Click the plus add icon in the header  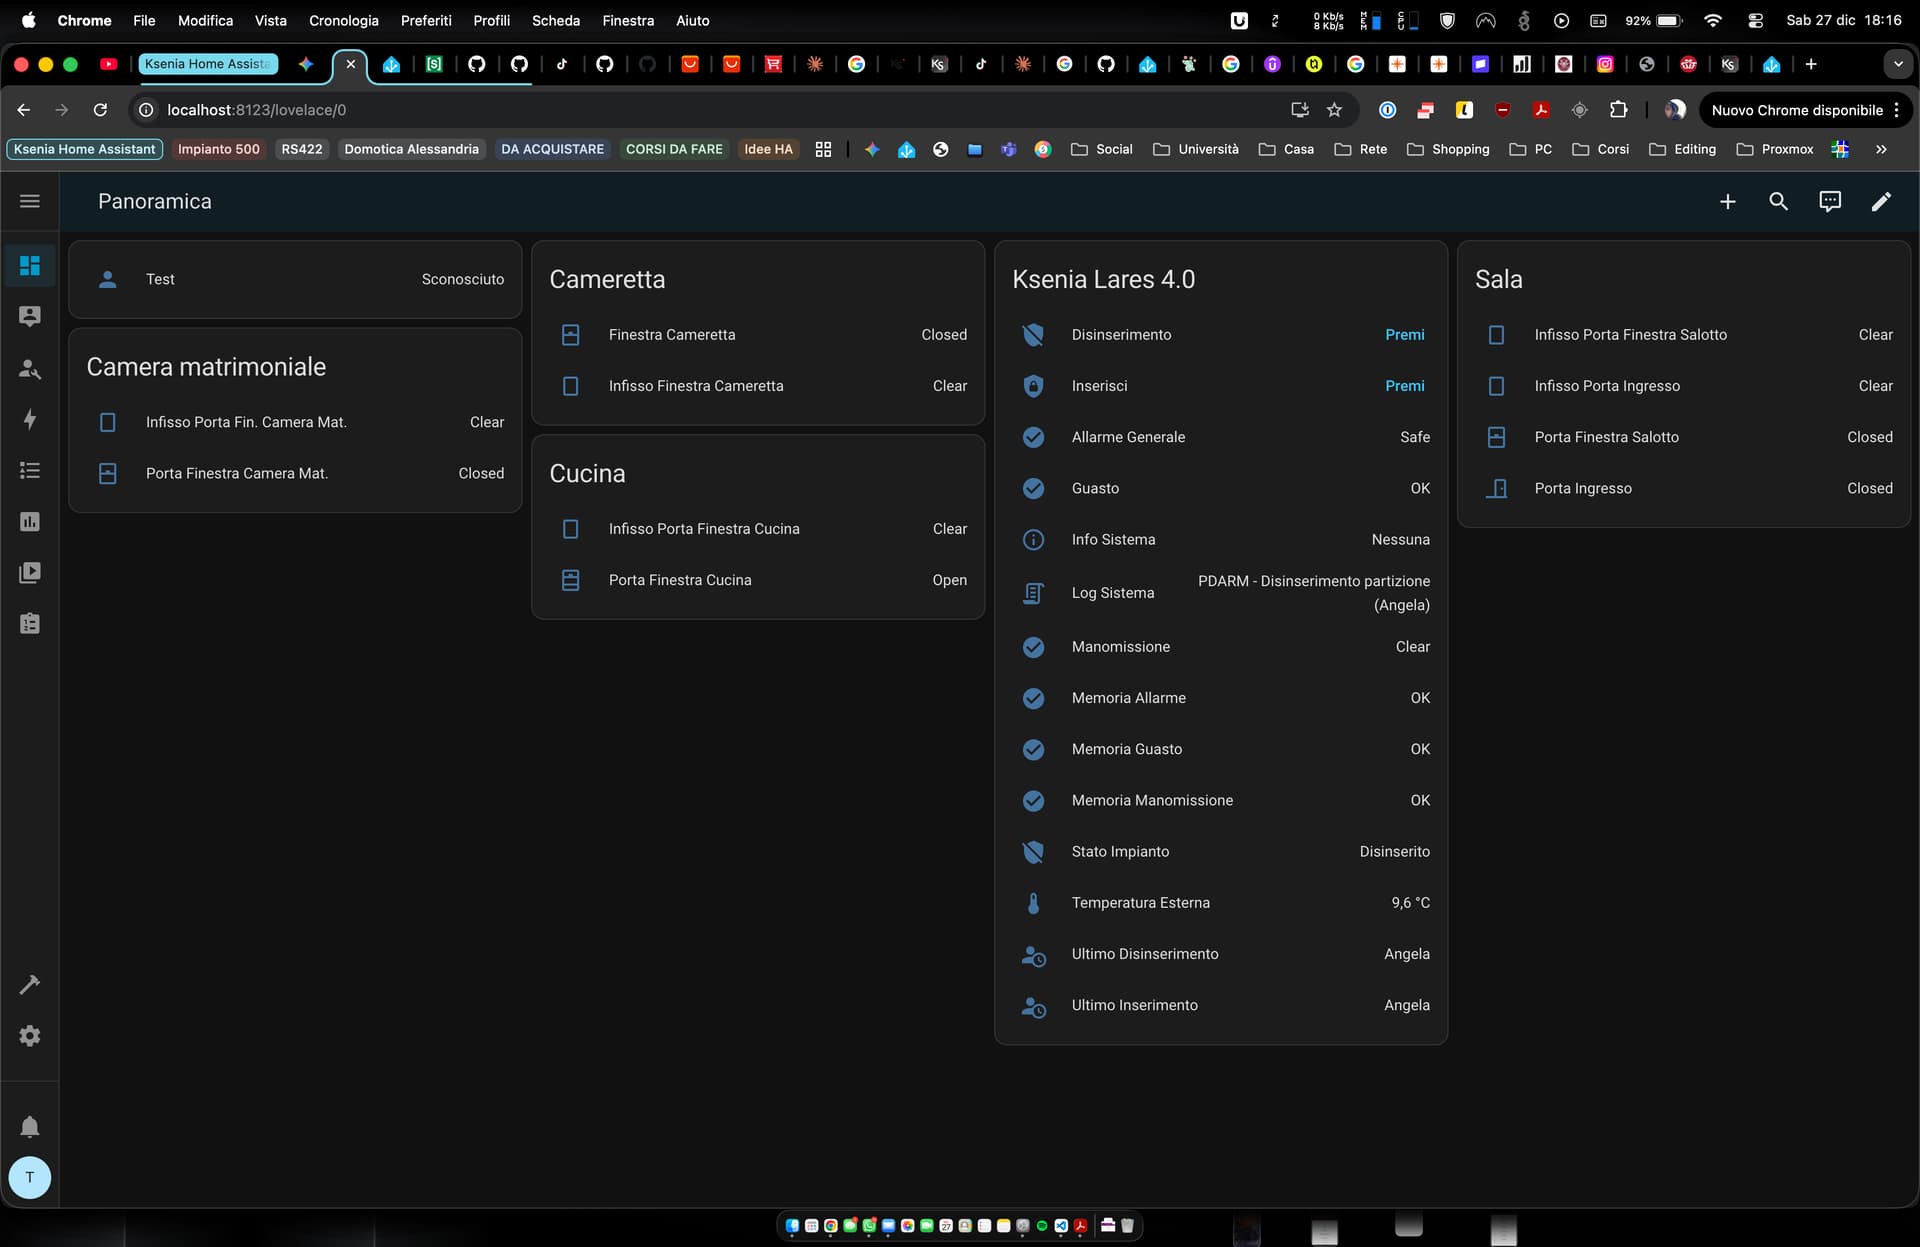tap(1727, 201)
